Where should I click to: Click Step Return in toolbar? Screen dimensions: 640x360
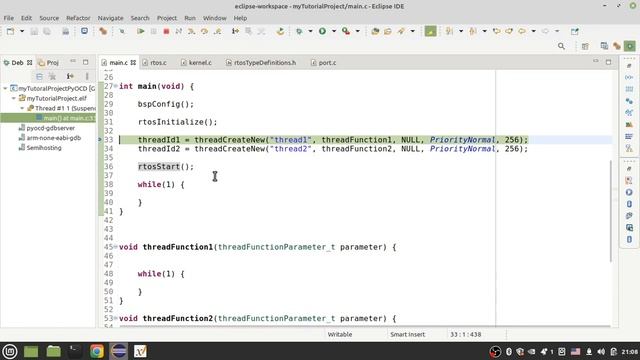tap(218, 31)
